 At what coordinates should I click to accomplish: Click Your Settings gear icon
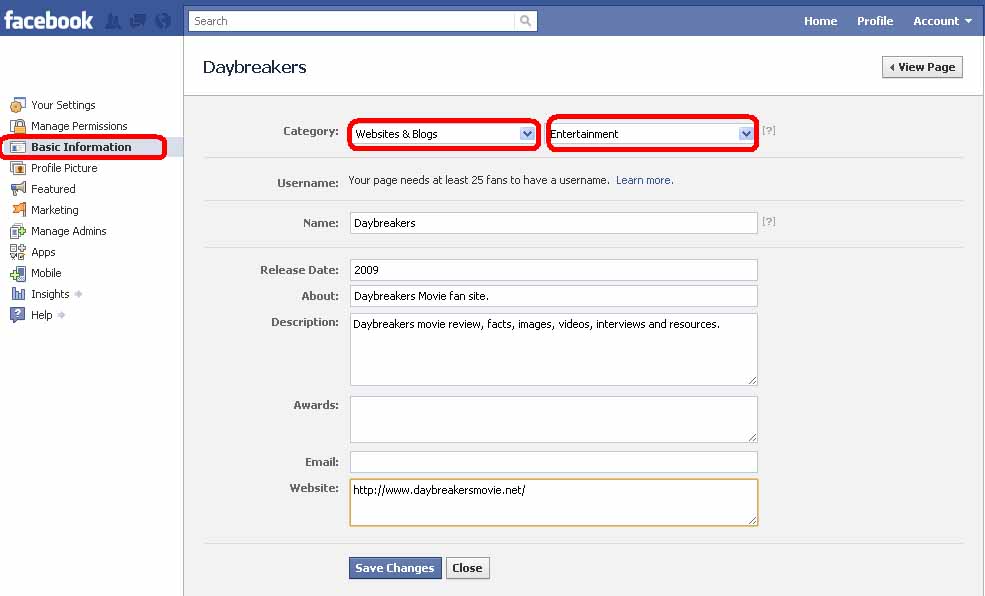click(18, 105)
